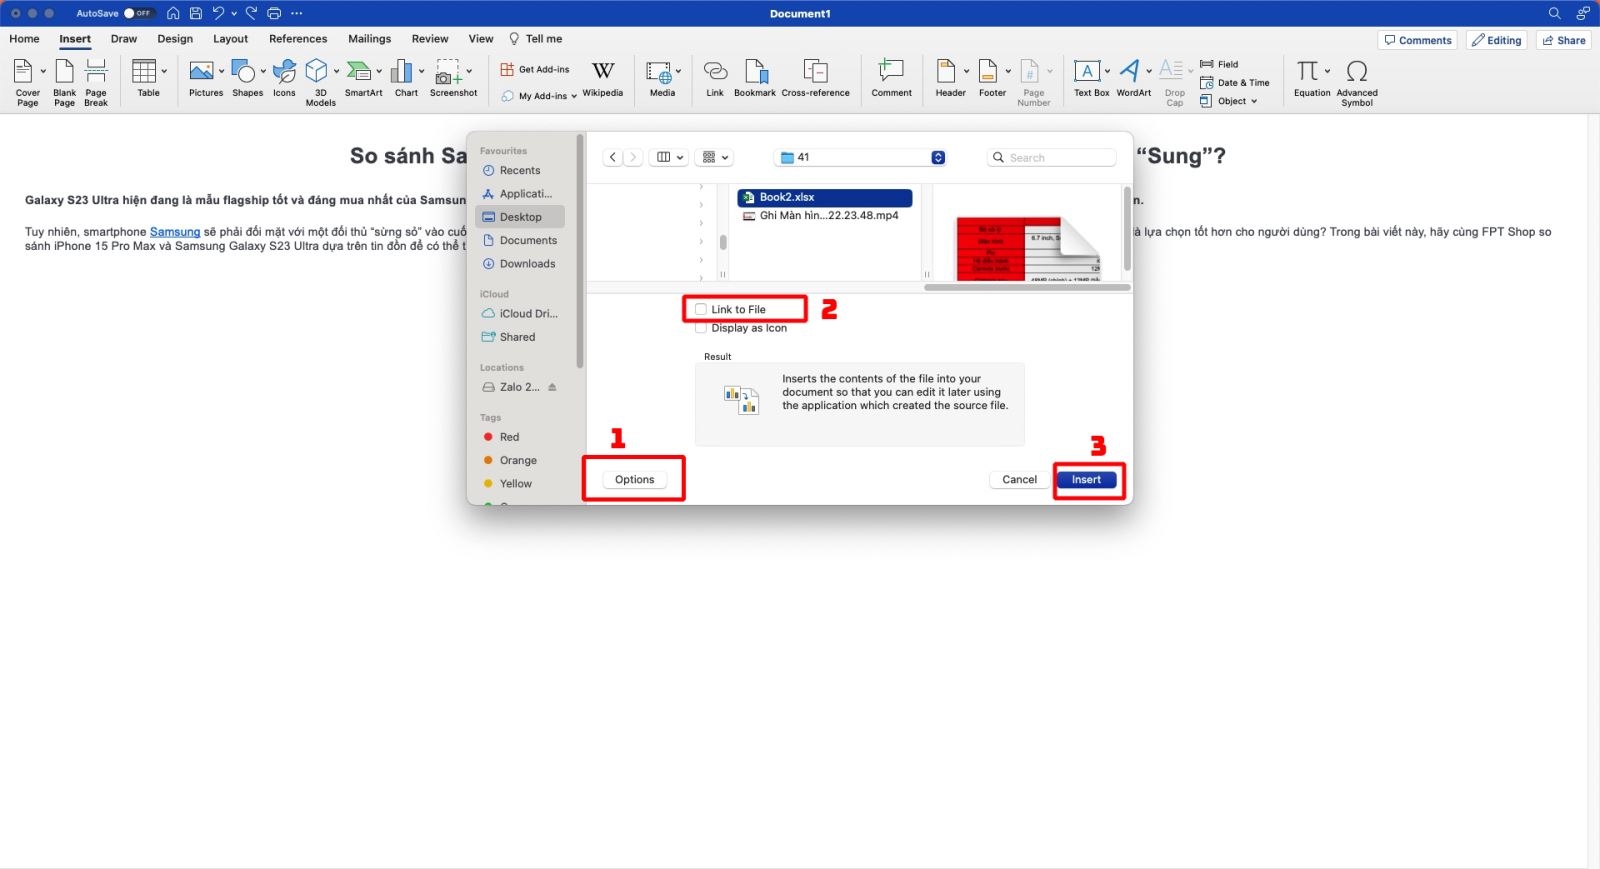Toggle AutoSave switch

(137, 13)
